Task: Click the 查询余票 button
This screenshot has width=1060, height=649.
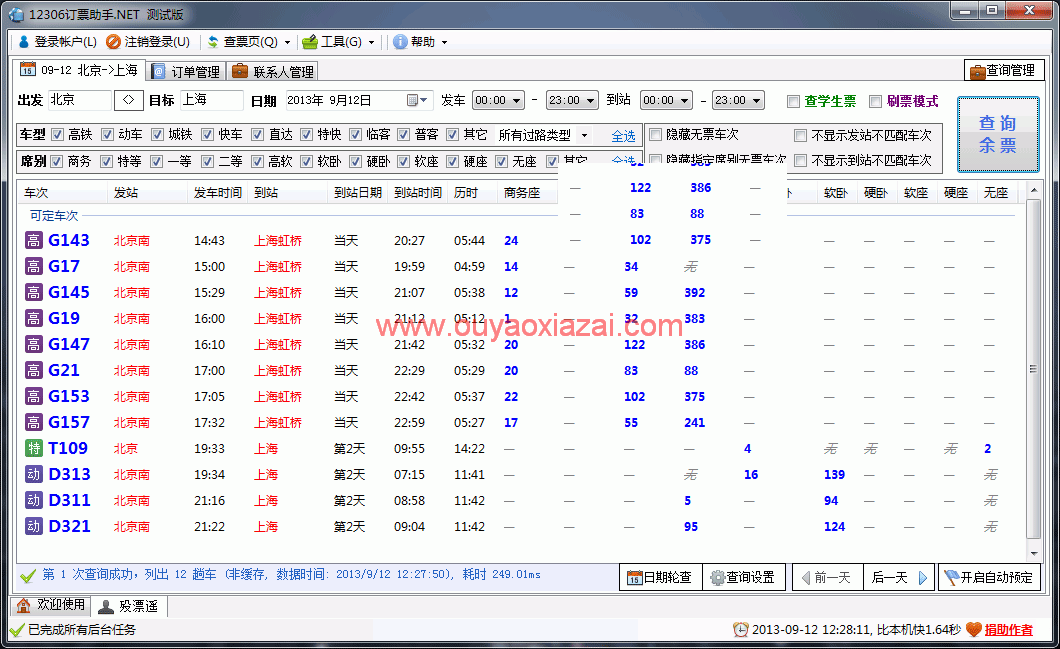Action: tap(998, 134)
